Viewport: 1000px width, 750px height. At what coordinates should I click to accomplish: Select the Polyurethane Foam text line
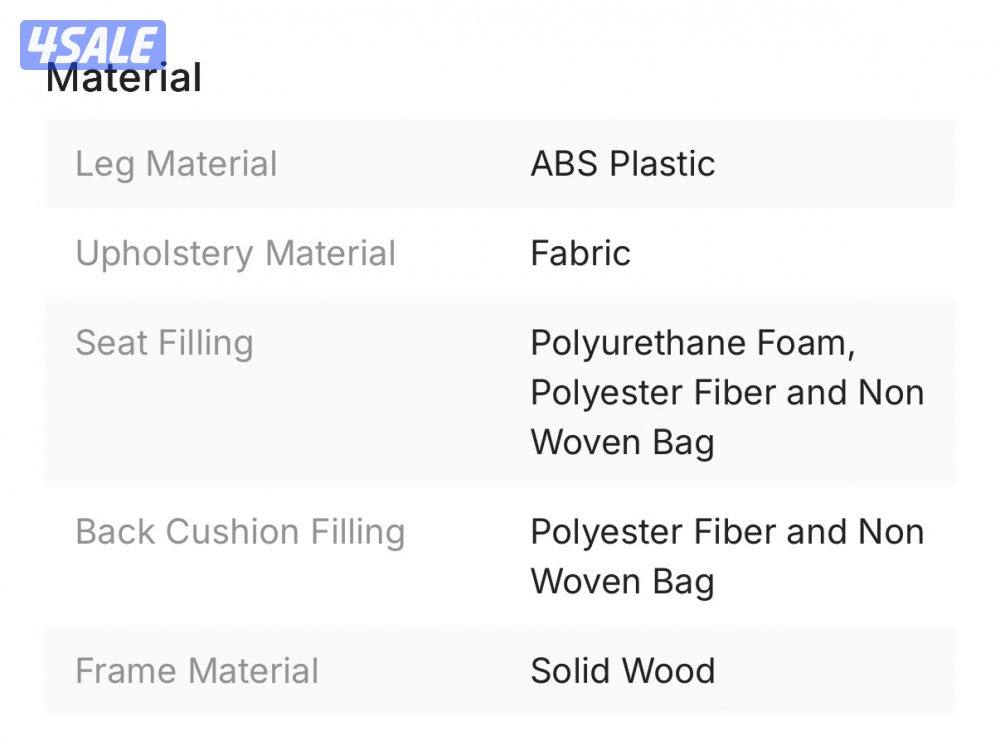click(x=692, y=343)
